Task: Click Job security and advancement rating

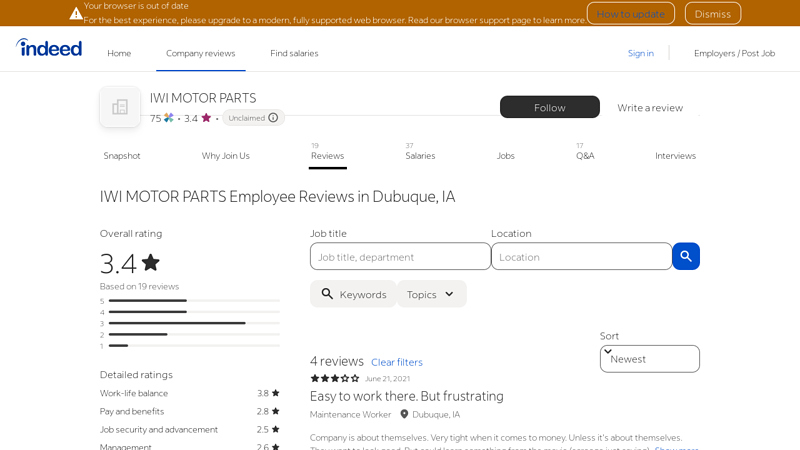Action: click(190, 430)
